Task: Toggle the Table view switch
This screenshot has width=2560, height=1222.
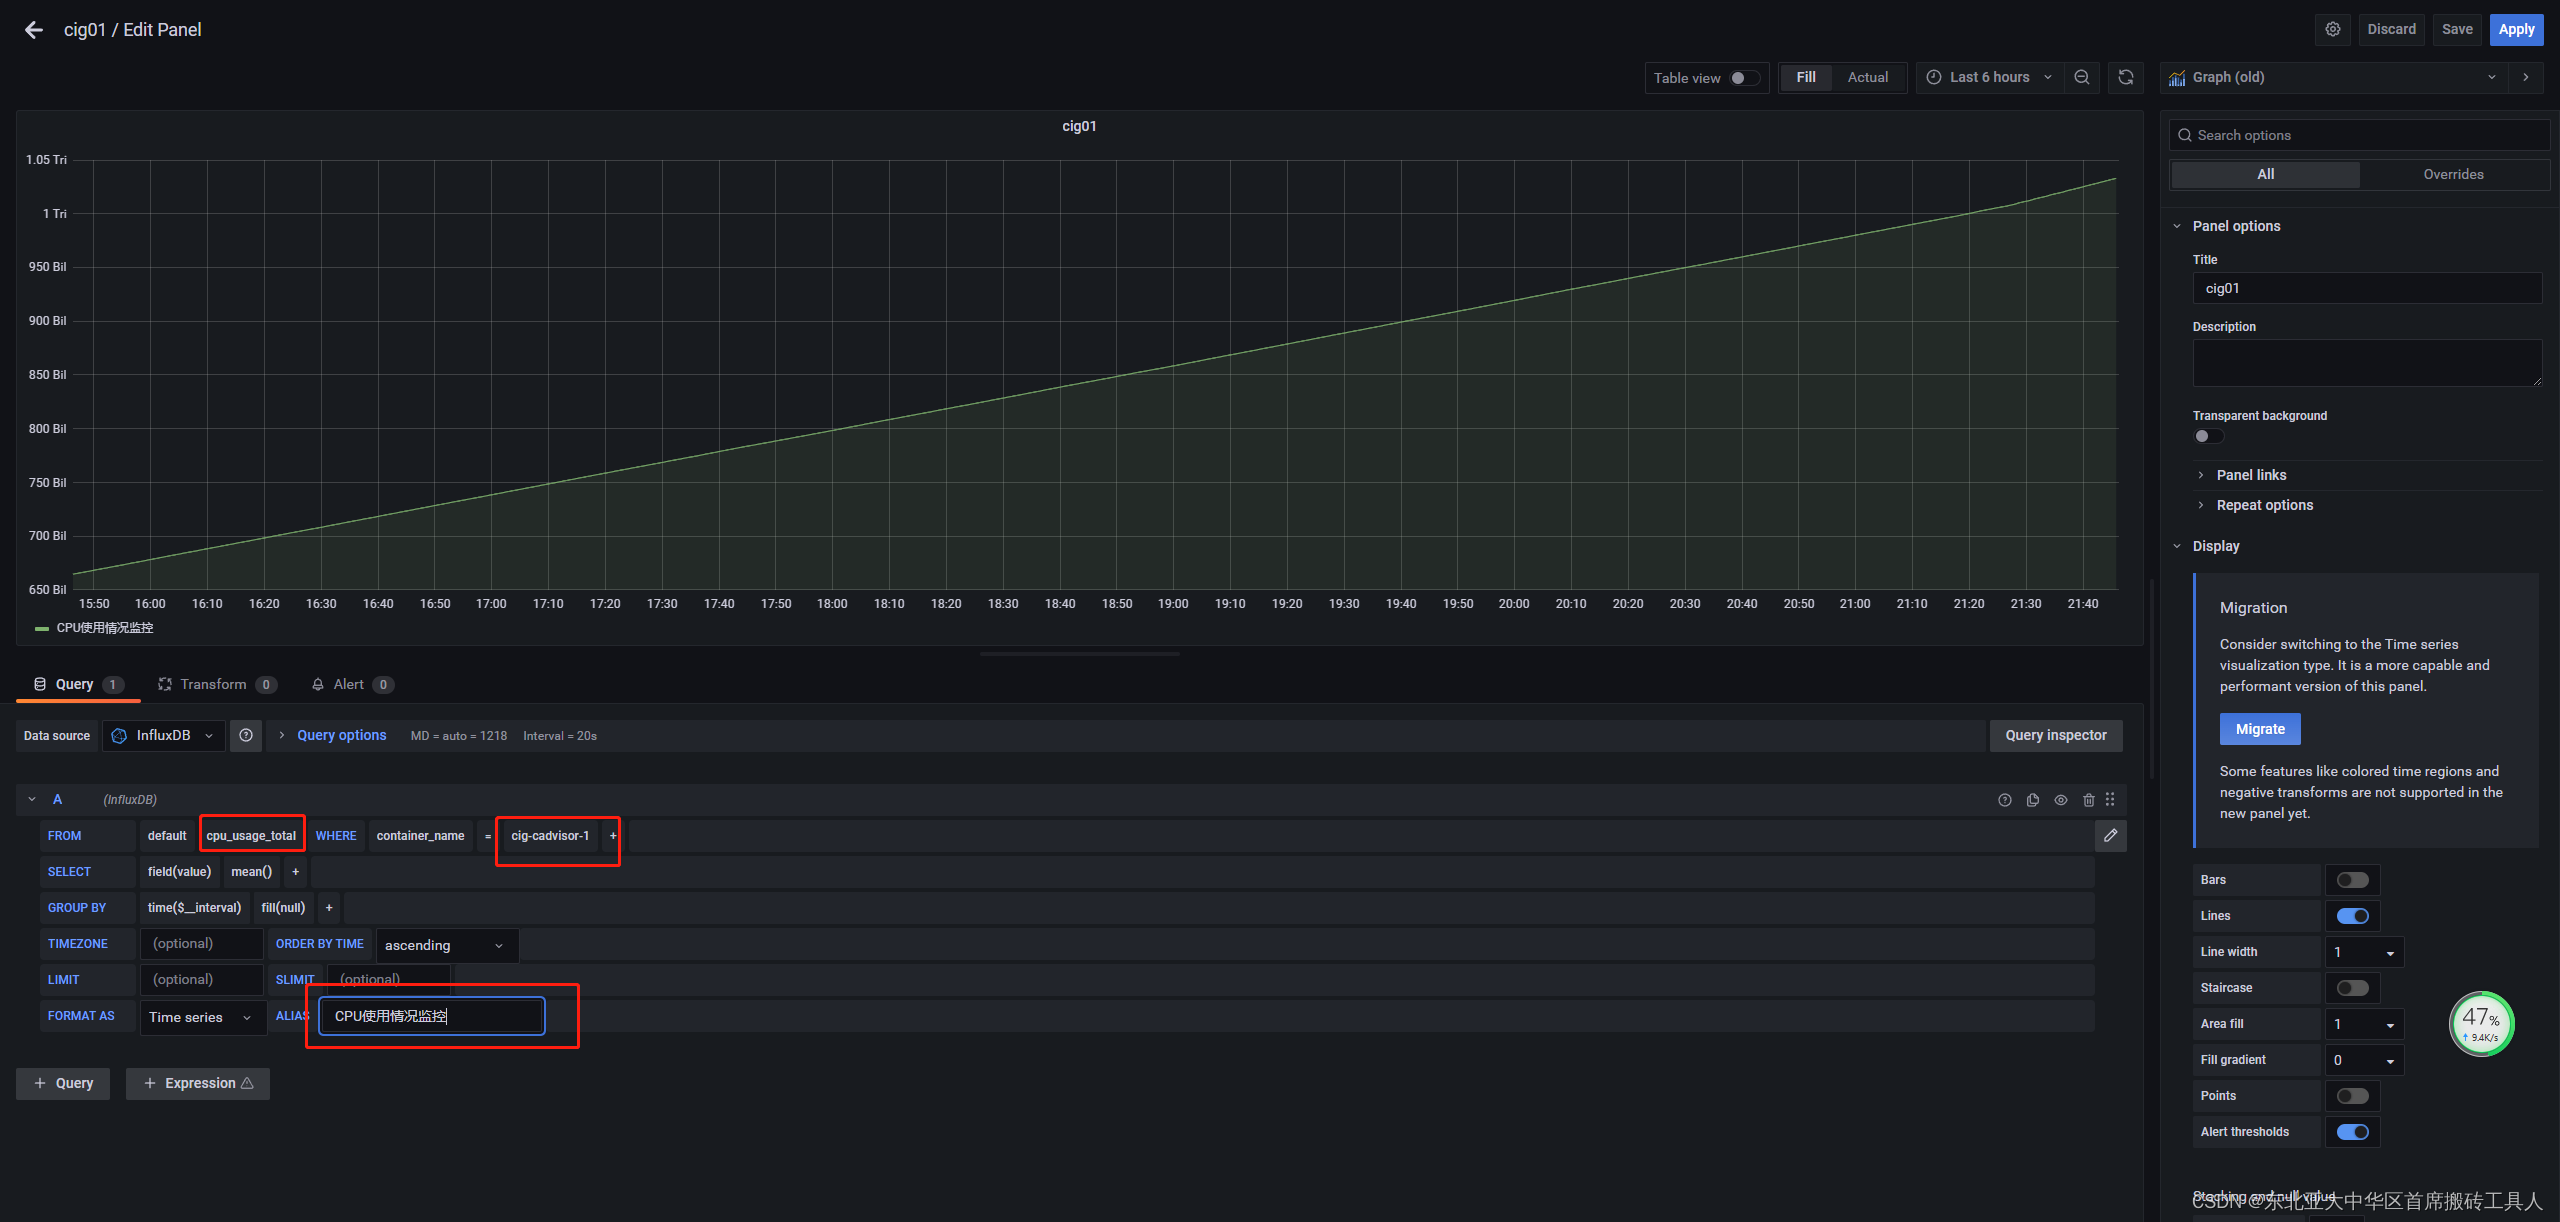Action: (x=1745, y=78)
